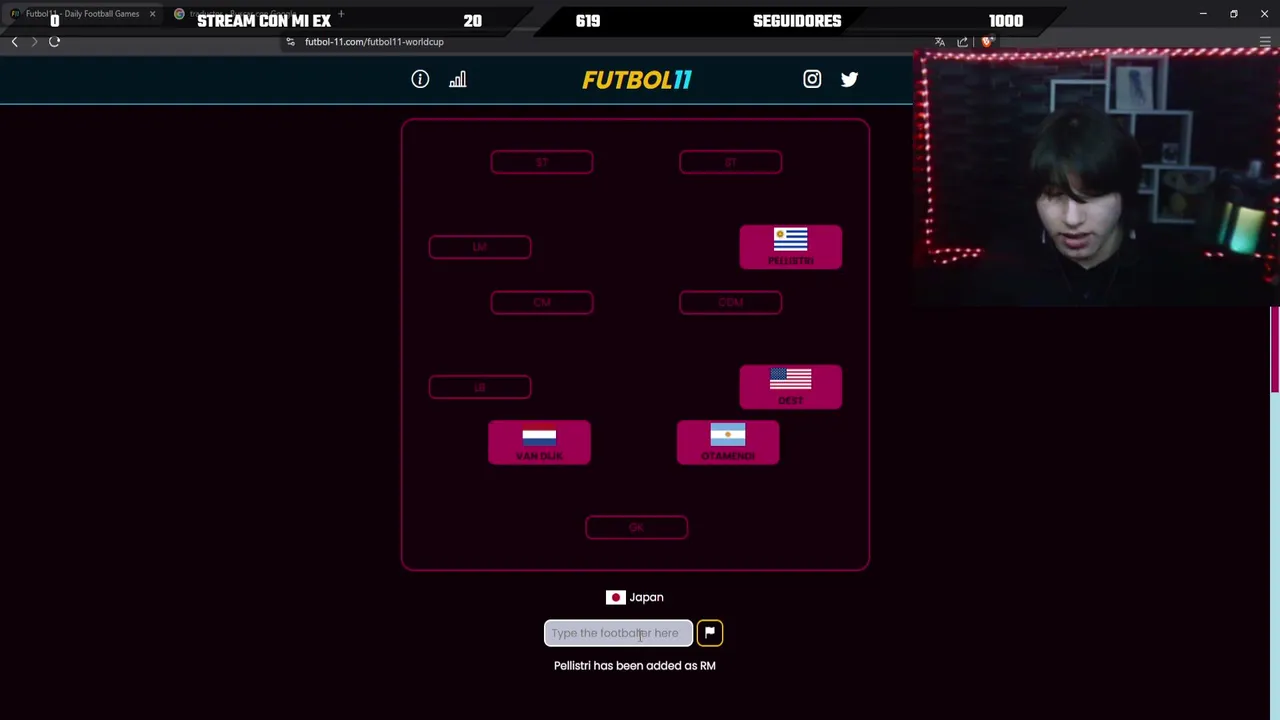1280x720 pixels.
Task: Click the Pellistri Uruguay player card
Action: 791,247
